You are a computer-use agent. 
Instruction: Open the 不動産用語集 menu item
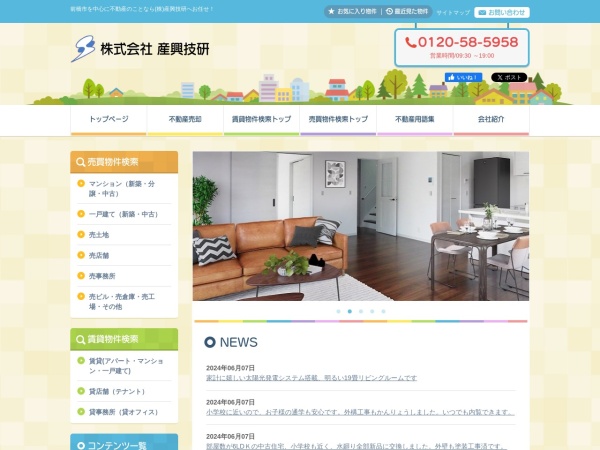415,120
